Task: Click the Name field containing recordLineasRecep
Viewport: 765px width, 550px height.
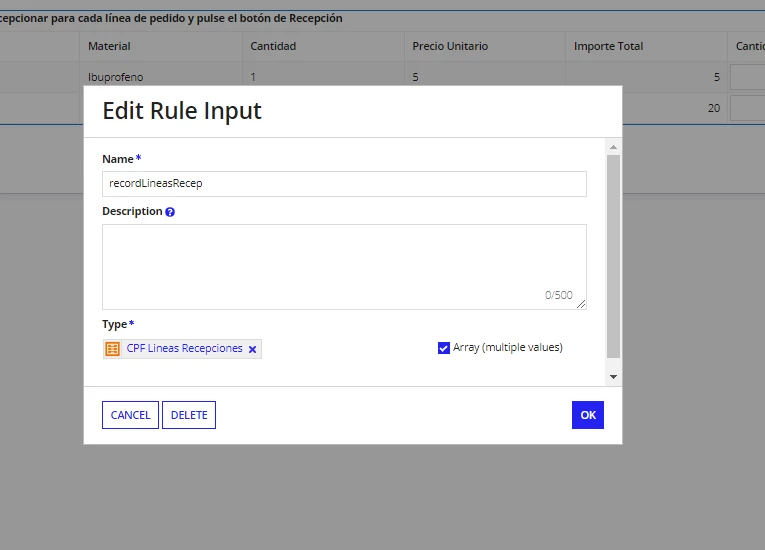Action: [x=344, y=183]
